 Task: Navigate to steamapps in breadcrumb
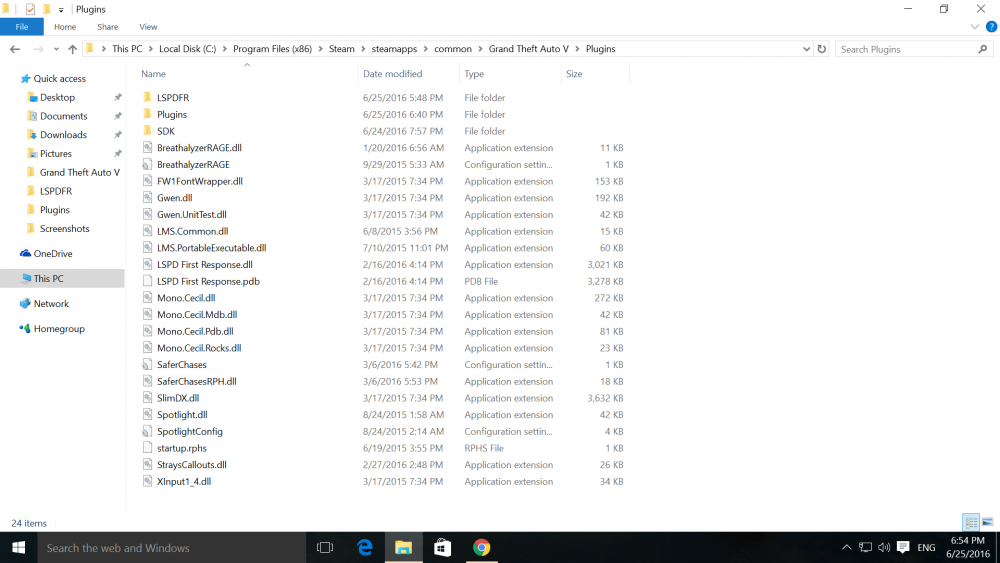394,49
